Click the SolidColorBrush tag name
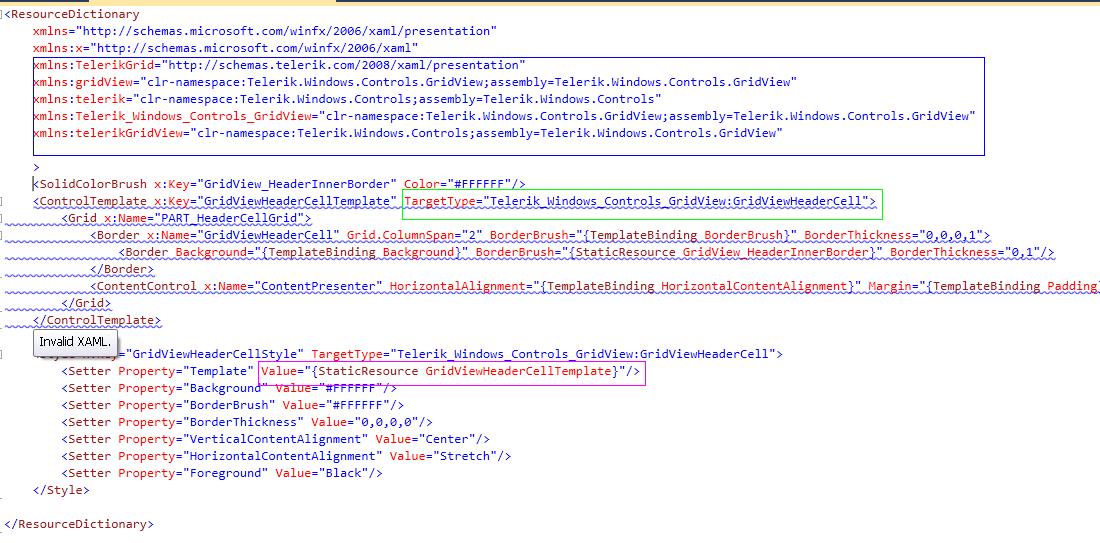The width and height of the screenshot is (1100, 543). [x=95, y=184]
